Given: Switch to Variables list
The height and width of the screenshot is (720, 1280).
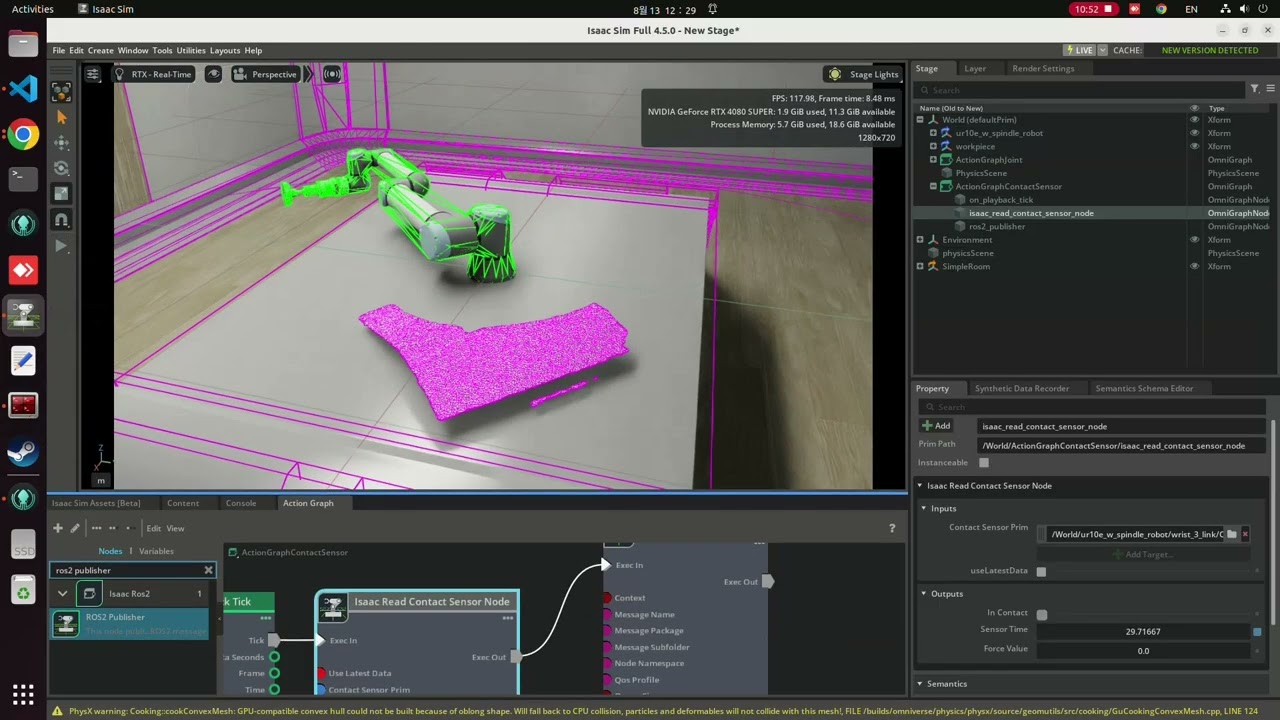Looking at the screenshot, I should point(156,551).
